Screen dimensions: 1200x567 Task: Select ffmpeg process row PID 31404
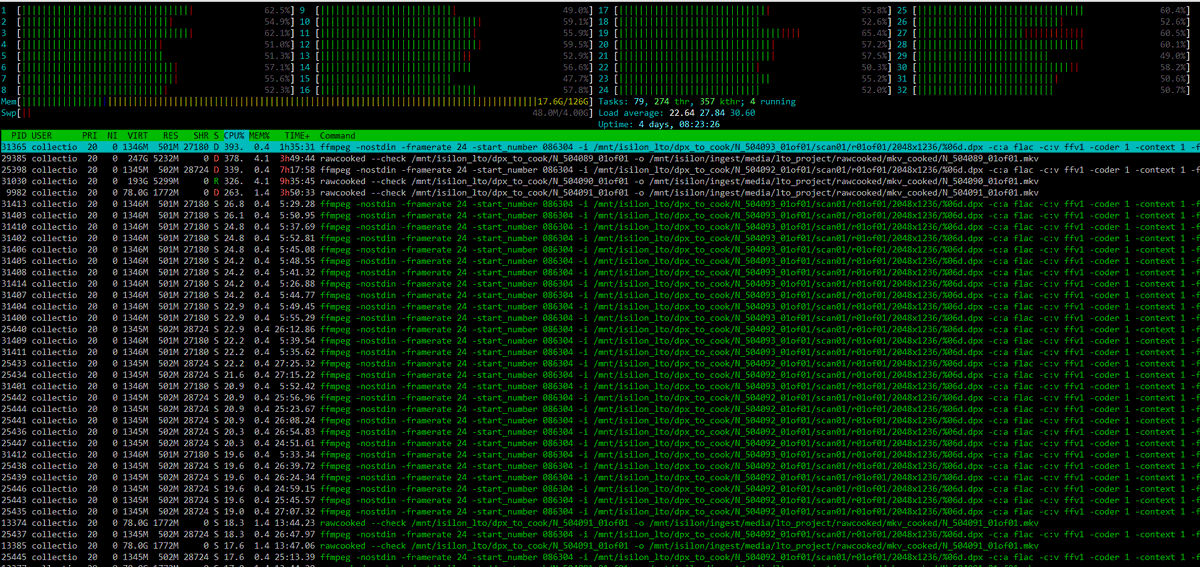click(600, 307)
